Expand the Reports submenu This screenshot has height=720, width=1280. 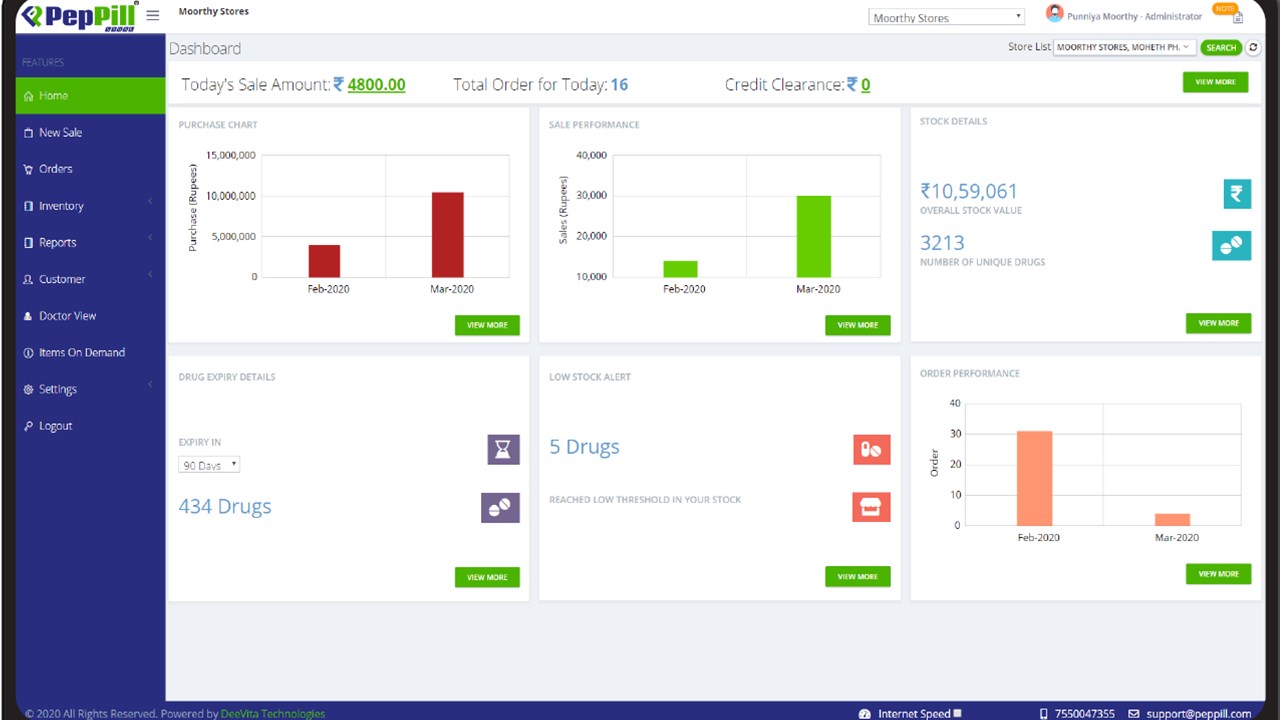90,242
